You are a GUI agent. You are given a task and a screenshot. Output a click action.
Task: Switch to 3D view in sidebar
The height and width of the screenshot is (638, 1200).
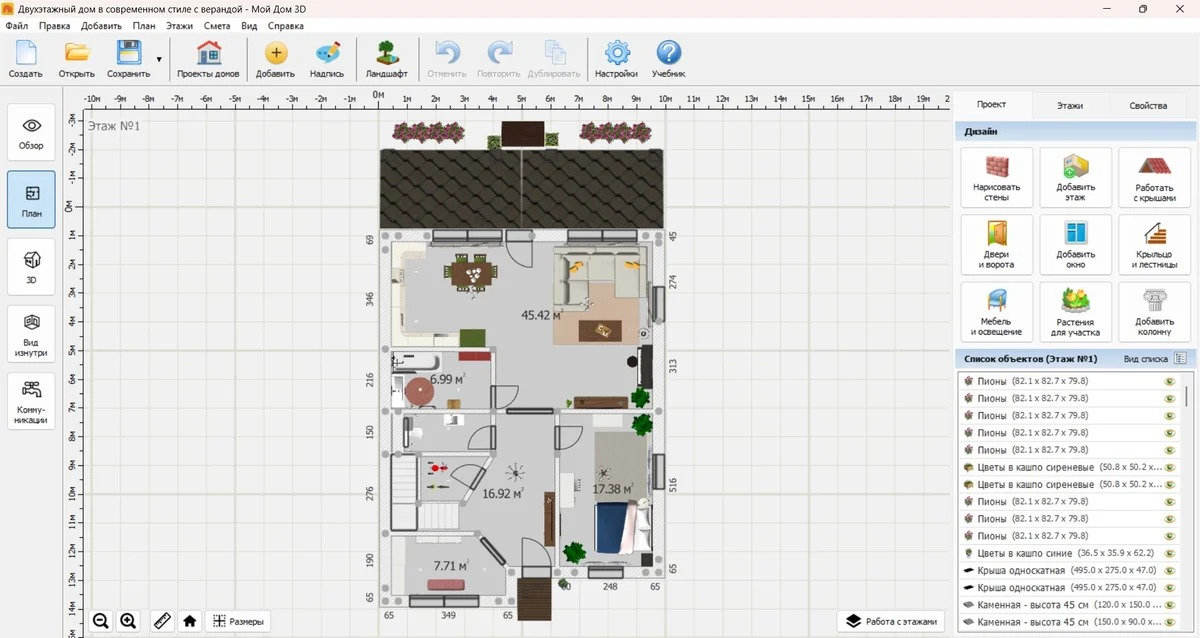click(x=32, y=267)
